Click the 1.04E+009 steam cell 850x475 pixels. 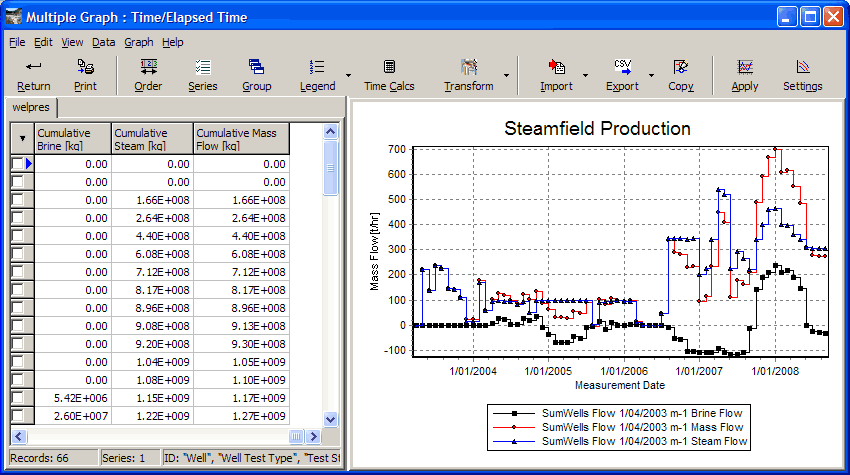tap(152, 362)
